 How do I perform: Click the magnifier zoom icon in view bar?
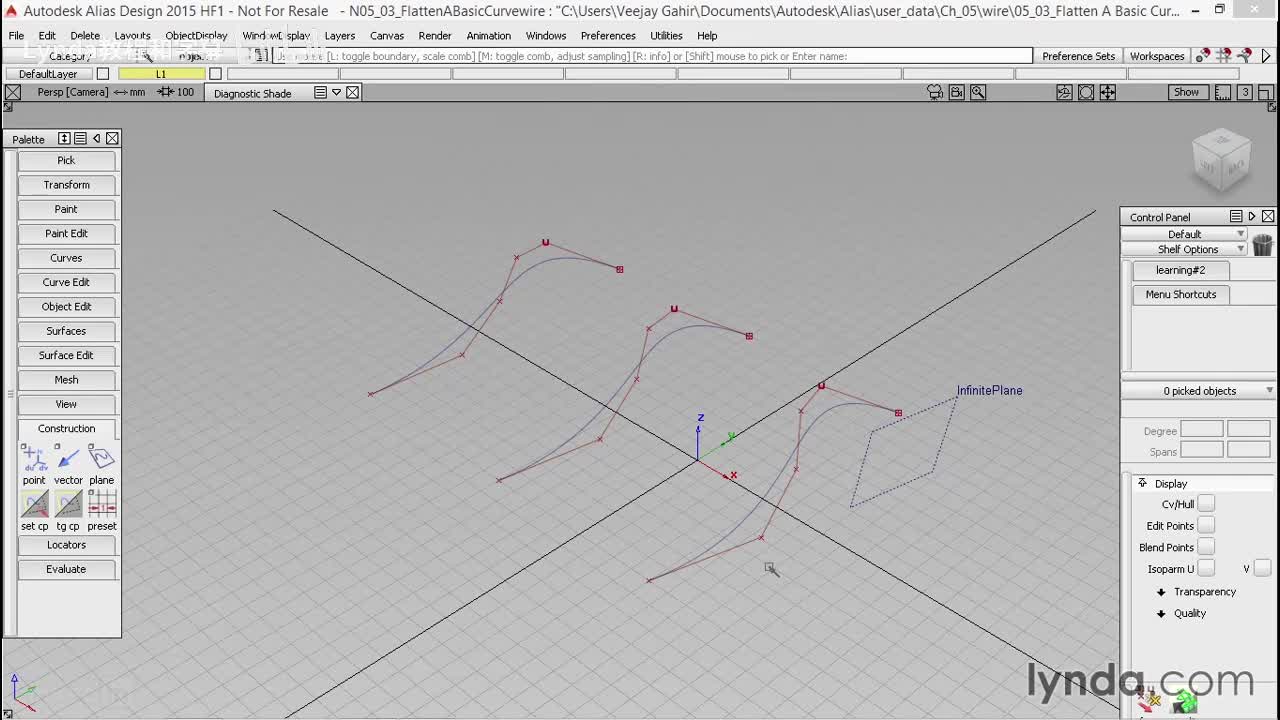point(978,92)
